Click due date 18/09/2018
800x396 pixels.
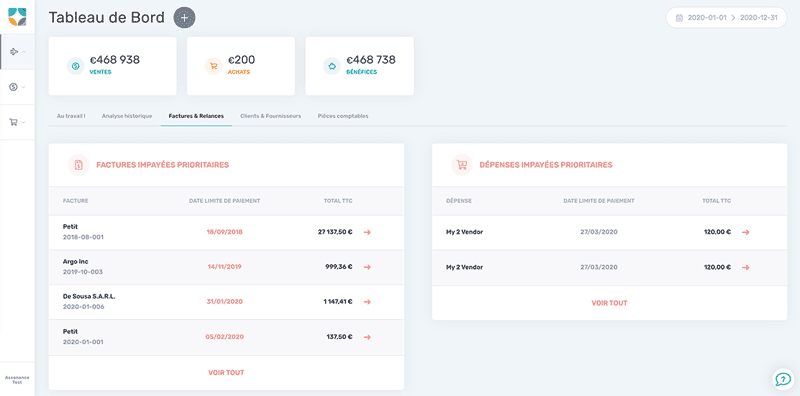(x=224, y=232)
